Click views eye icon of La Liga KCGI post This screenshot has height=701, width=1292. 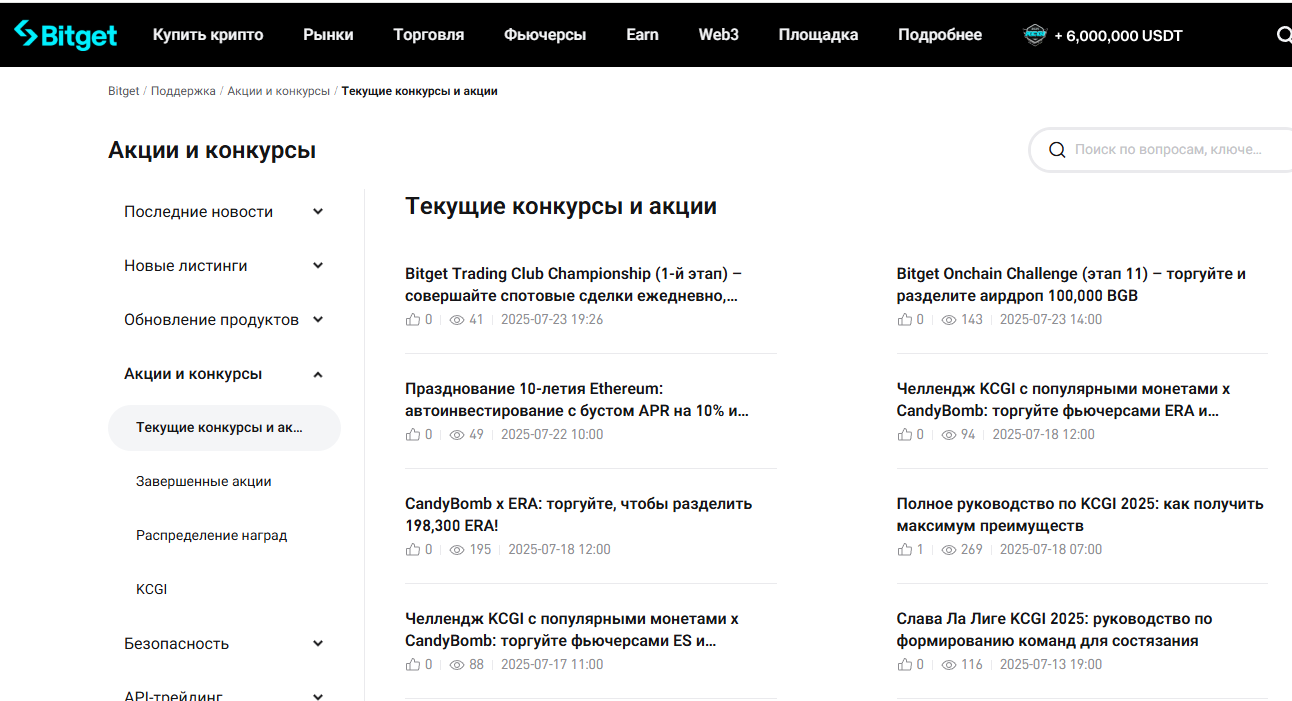coord(949,665)
